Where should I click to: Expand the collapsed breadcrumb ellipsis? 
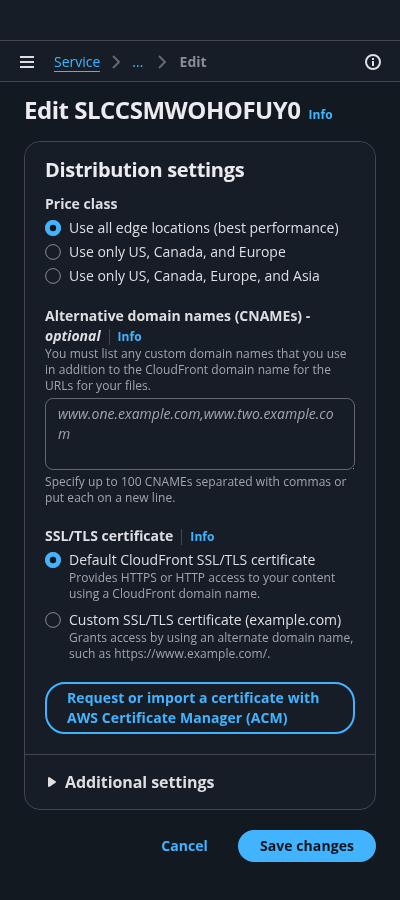(138, 62)
